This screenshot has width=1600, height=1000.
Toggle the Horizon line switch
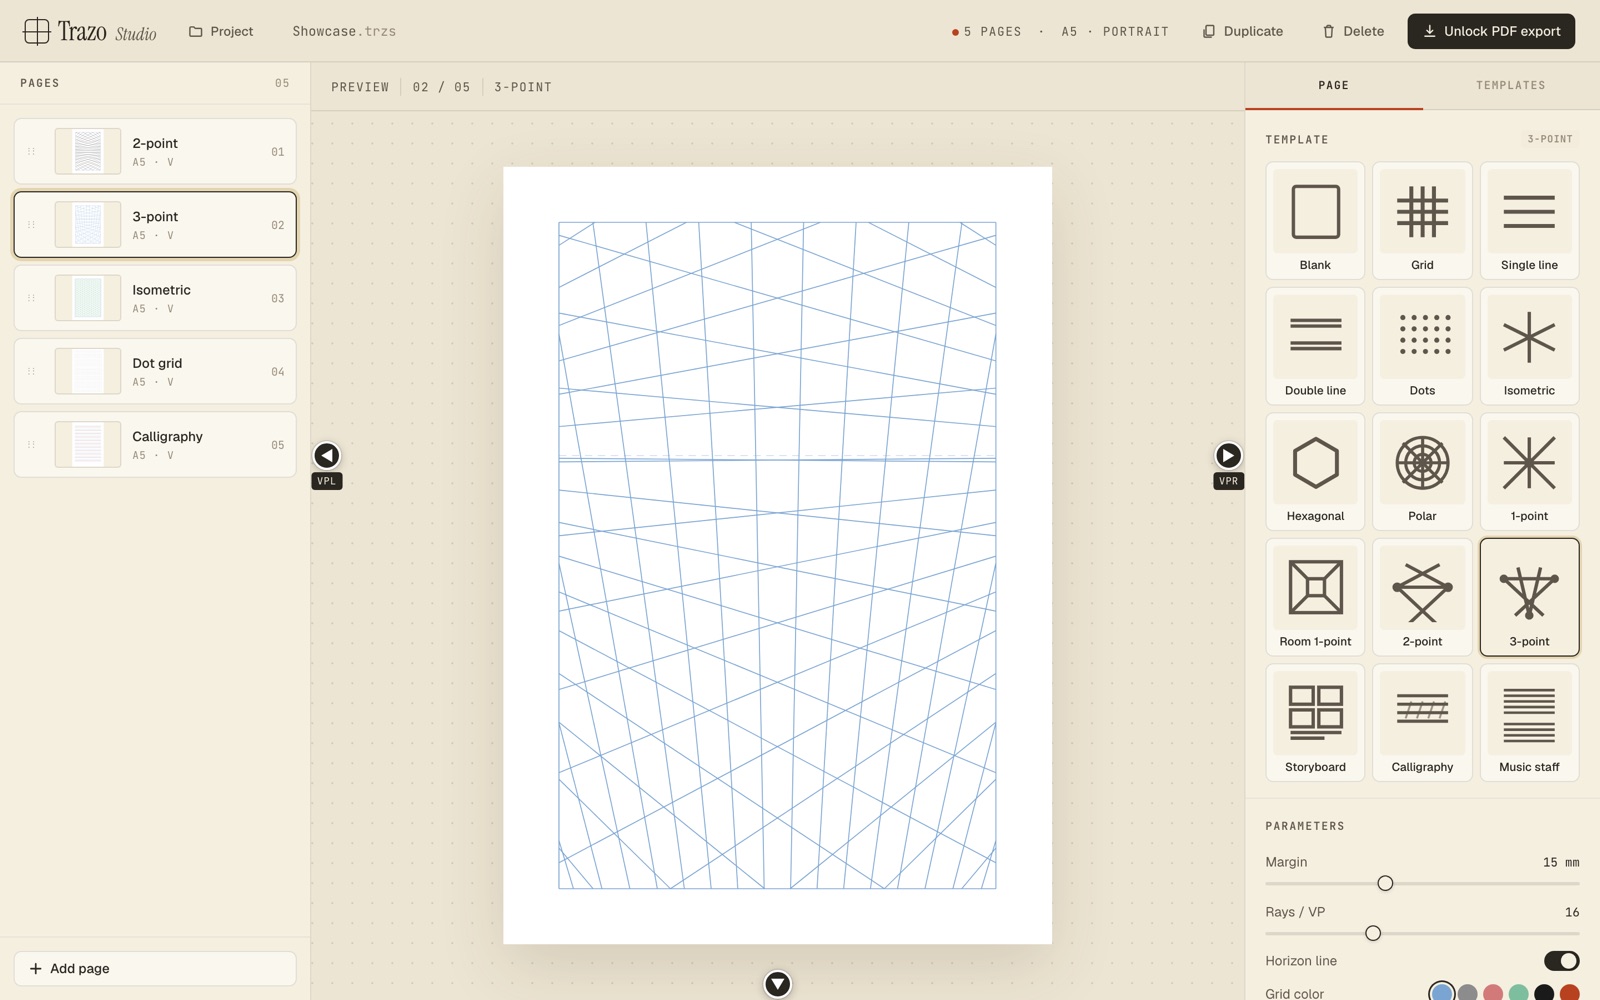tap(1561, 961)
